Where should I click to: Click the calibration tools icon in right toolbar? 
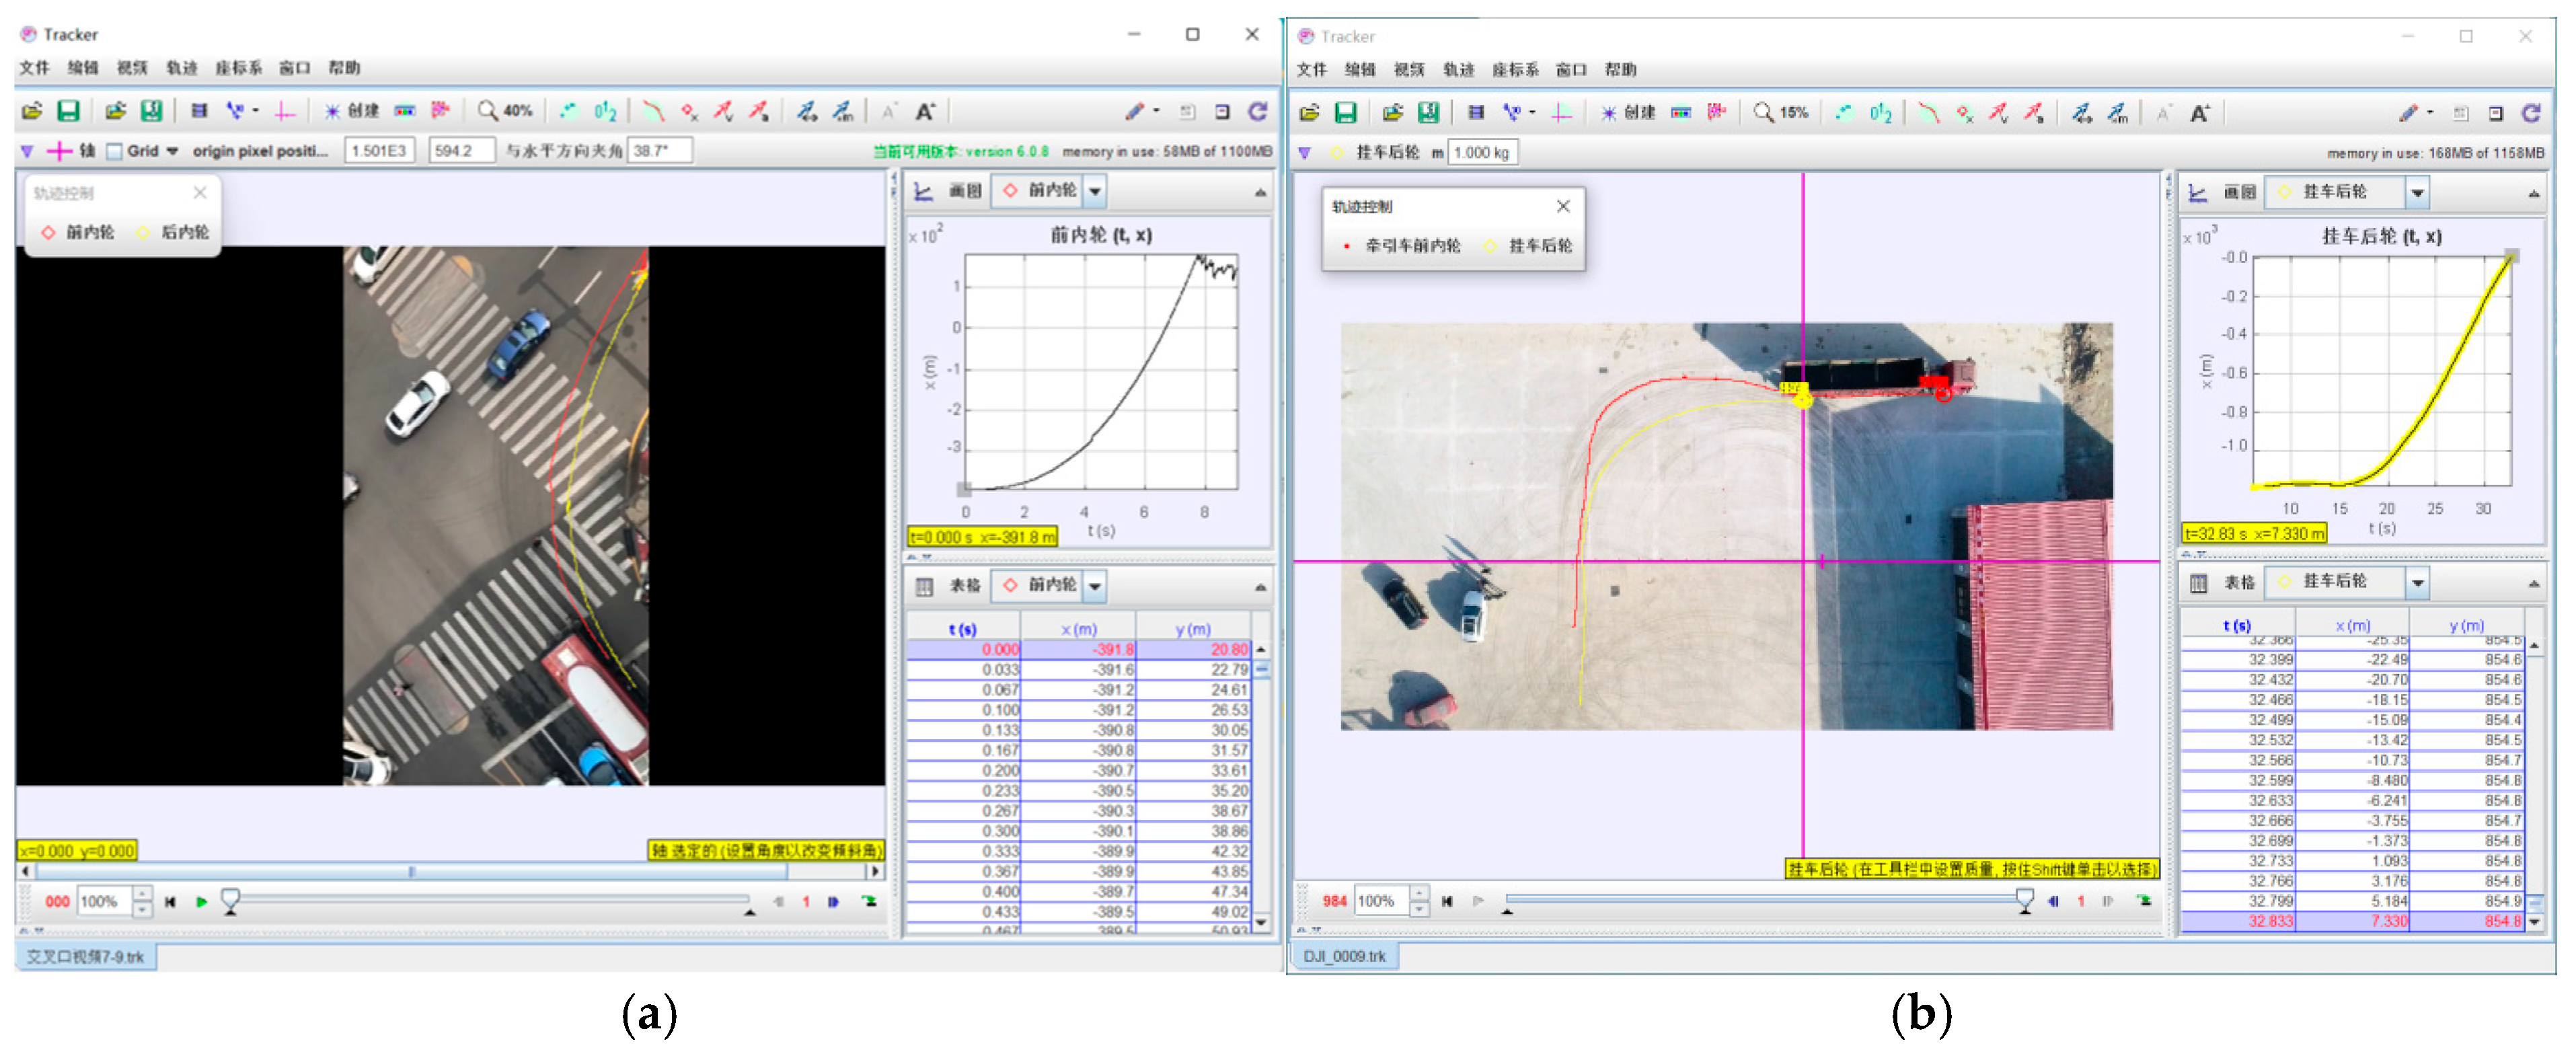pyautogui.click(x=1513, y=113)
